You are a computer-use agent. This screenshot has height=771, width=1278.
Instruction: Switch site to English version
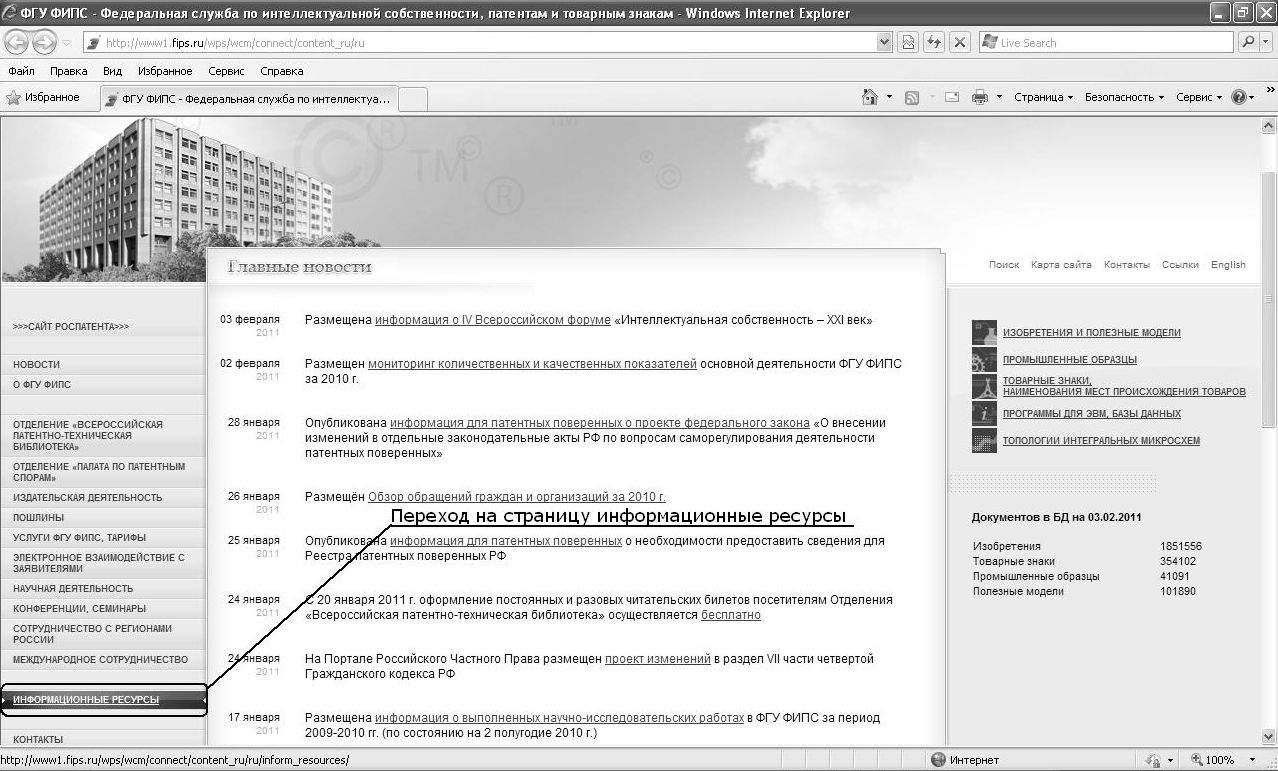pyautogui.click(x=1228, y=265)
